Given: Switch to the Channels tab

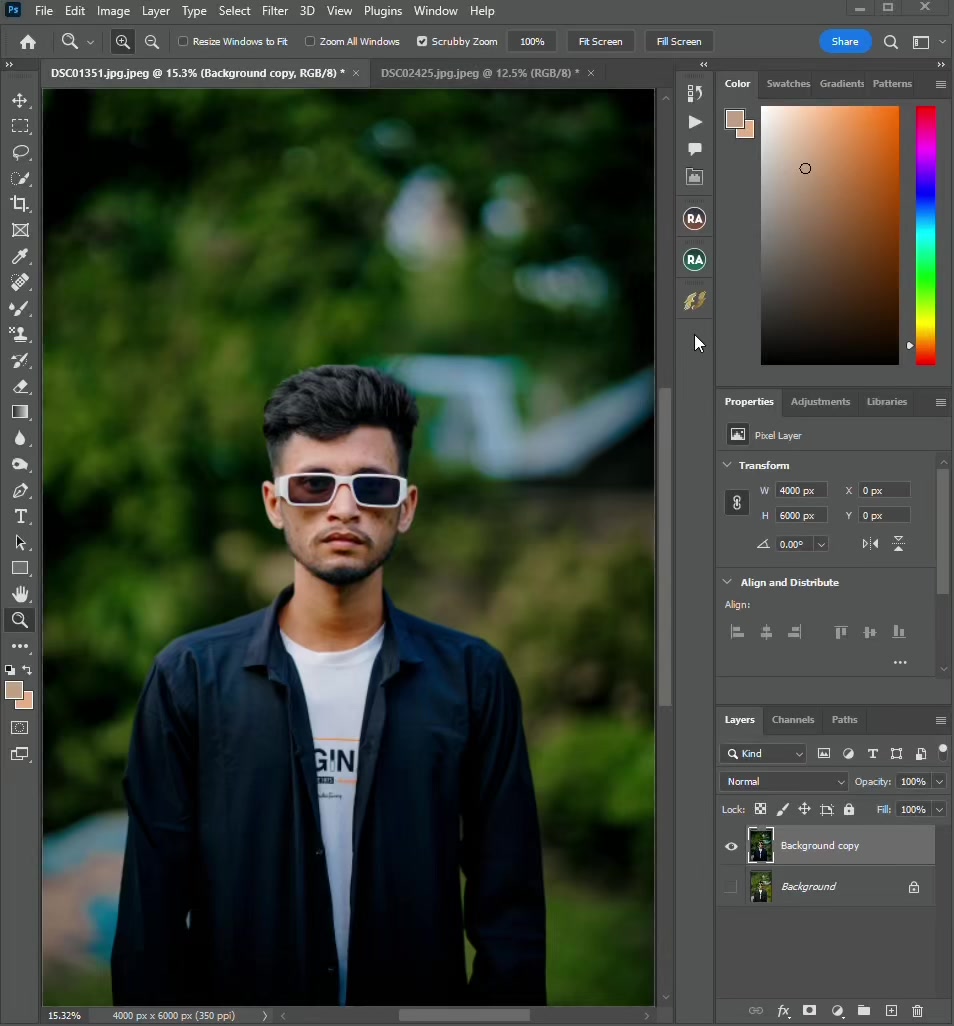Looking at the screenshot, I should [793, 719].
